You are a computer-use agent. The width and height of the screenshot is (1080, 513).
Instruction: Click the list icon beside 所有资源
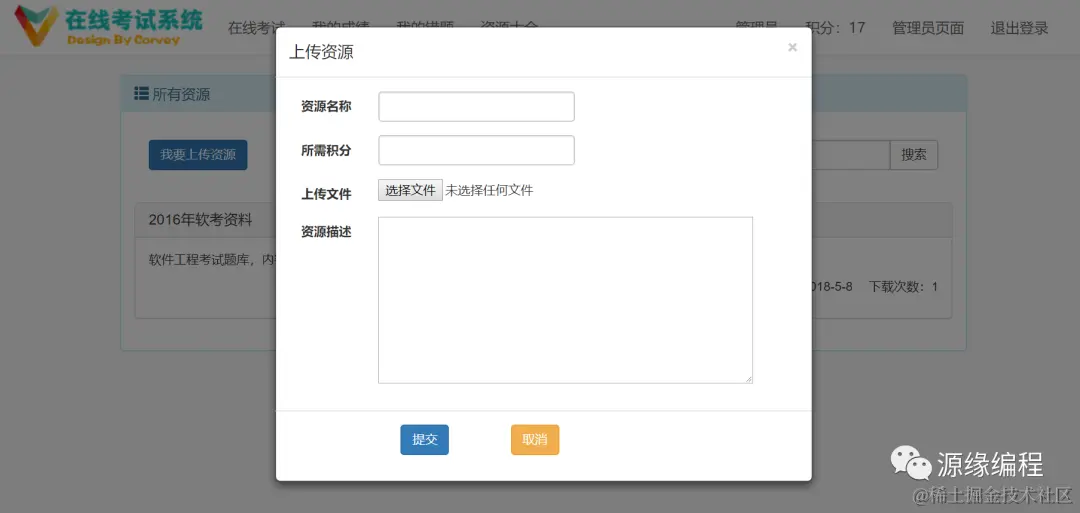tap(141, 94)
